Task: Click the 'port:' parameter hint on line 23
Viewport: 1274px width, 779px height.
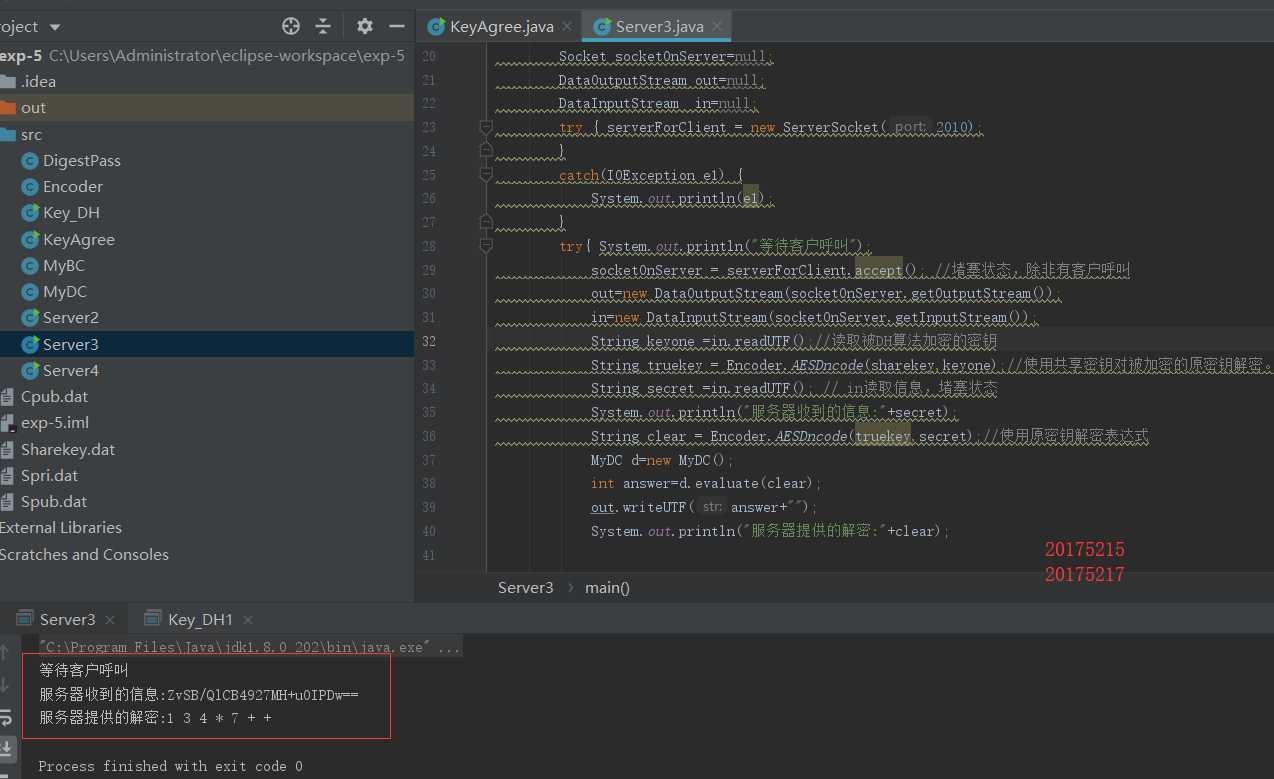Action: 909,127
